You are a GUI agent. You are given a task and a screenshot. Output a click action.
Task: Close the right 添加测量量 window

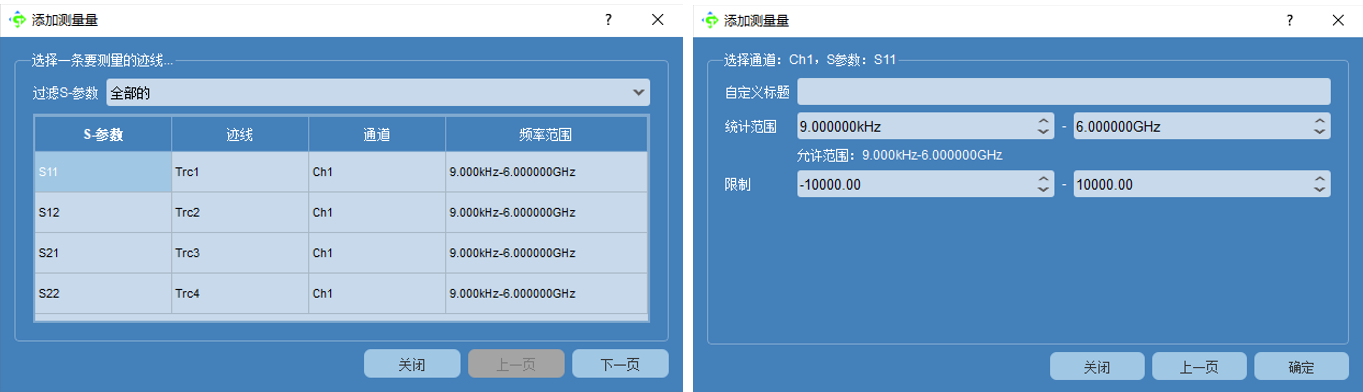1338,19
